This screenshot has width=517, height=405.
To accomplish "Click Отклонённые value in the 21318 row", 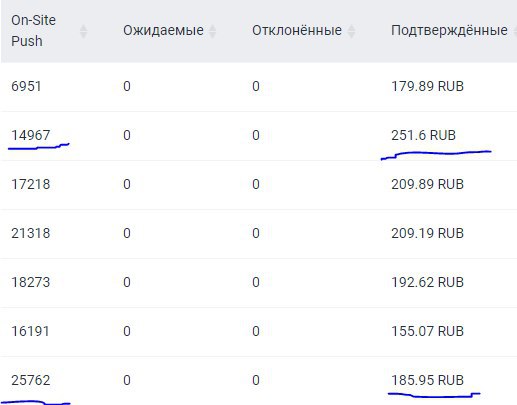I will 256,233.
